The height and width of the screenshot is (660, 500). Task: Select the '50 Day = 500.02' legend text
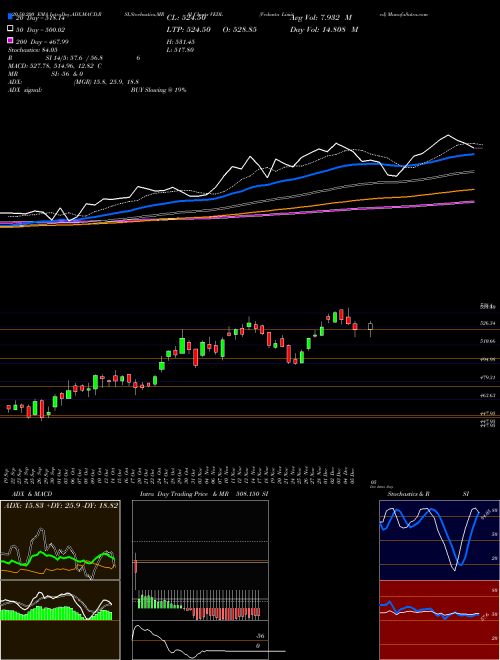coord(40,29)
